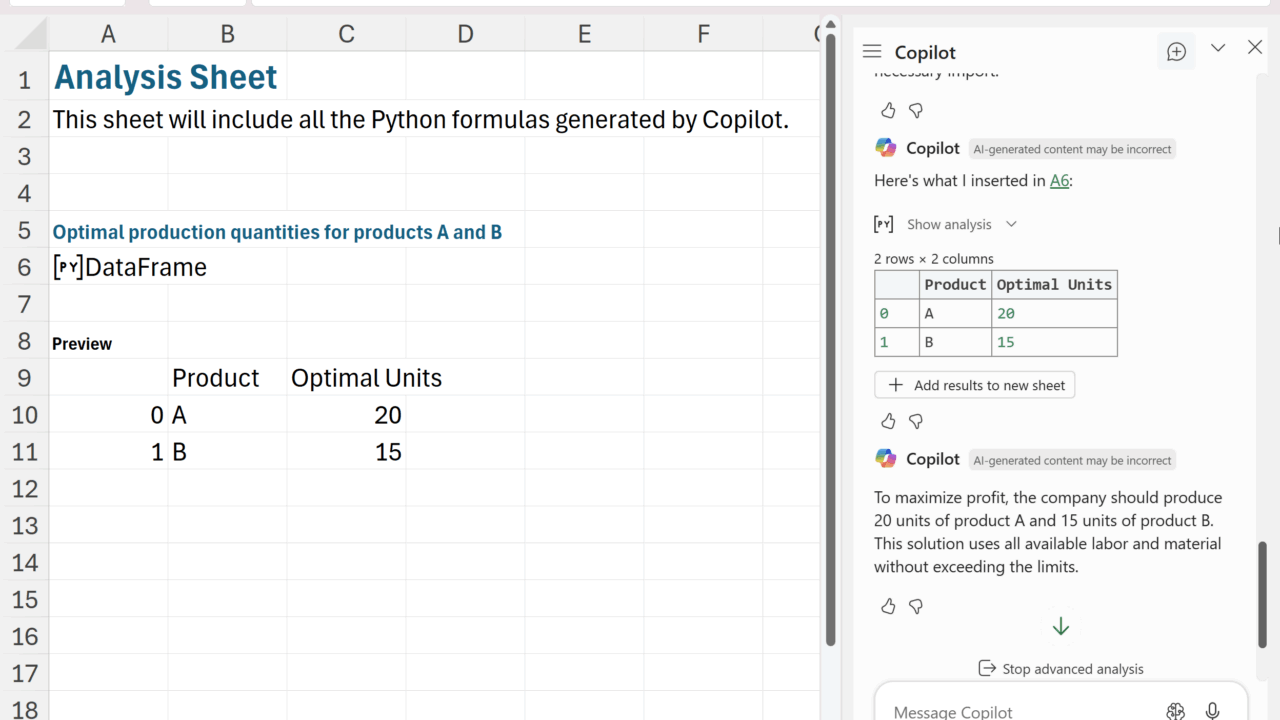Thumbs down the A6 insertion response

tap(915, 421)
